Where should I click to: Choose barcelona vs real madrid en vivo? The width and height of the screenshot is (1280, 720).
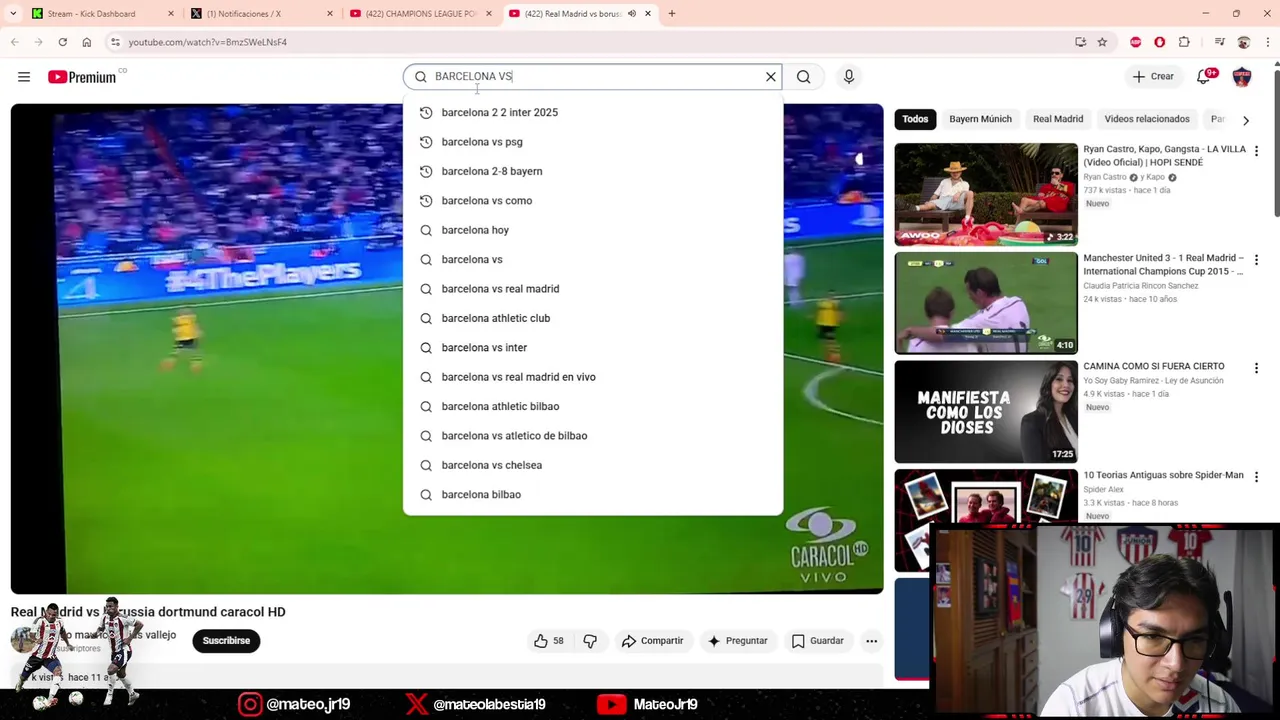click(x=593, y=377)
